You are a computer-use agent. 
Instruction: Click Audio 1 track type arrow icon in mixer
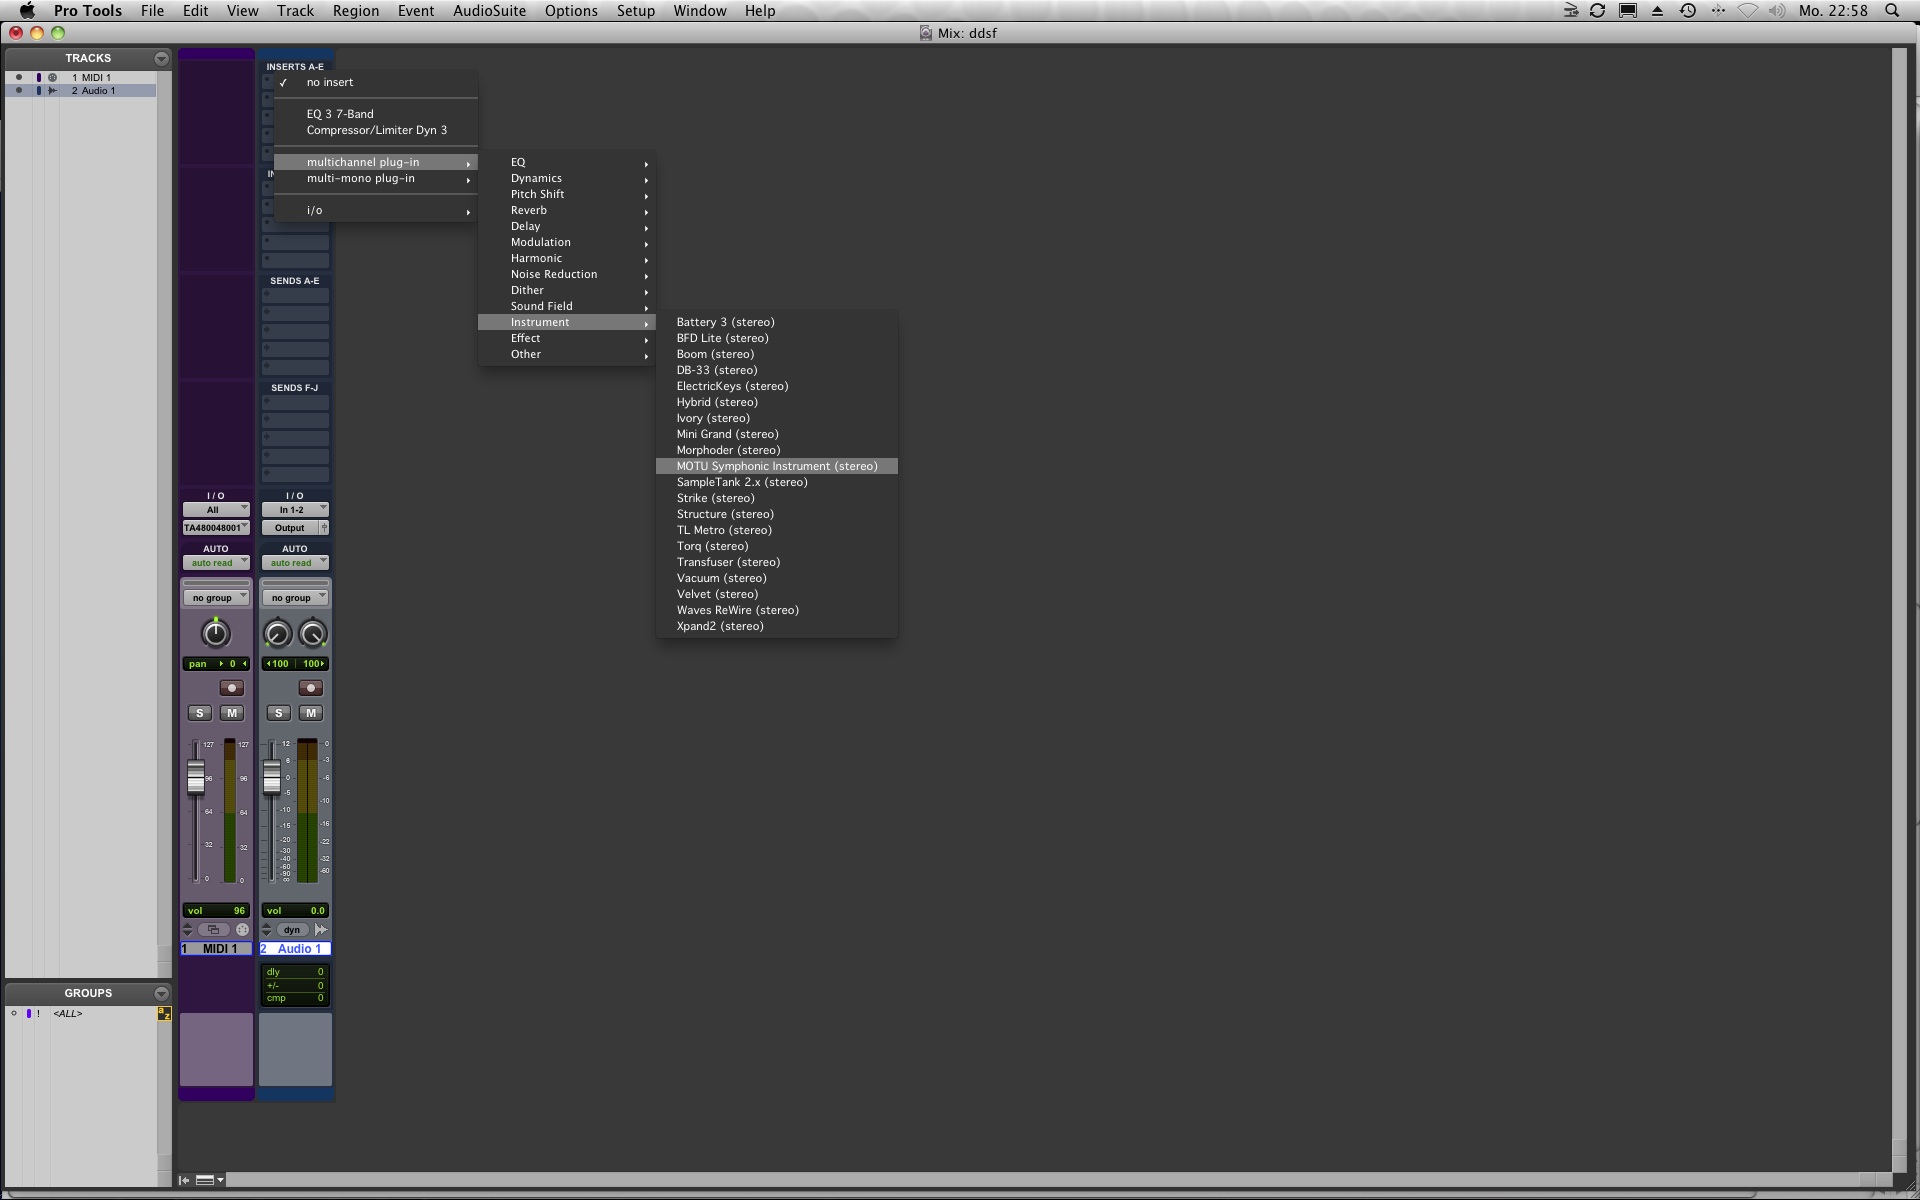pyautogui.click(x=321, y=930)
